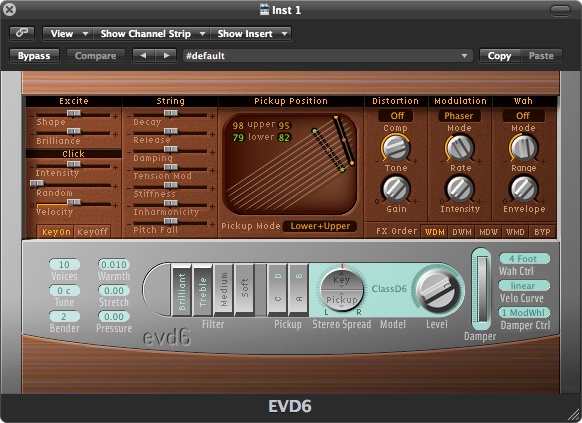The image size is (582, 423).
Task: Toggle the Treble filter switch
Action: (202, 290)
